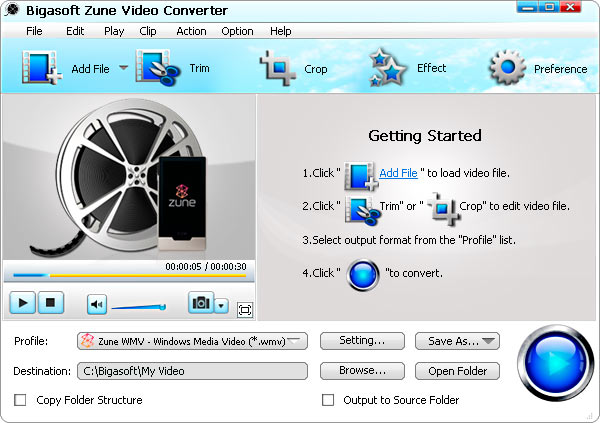Start conversion with large blue Convert button
Image resolution: width=600 pixels, height=423 pixels.
(556, 363)
